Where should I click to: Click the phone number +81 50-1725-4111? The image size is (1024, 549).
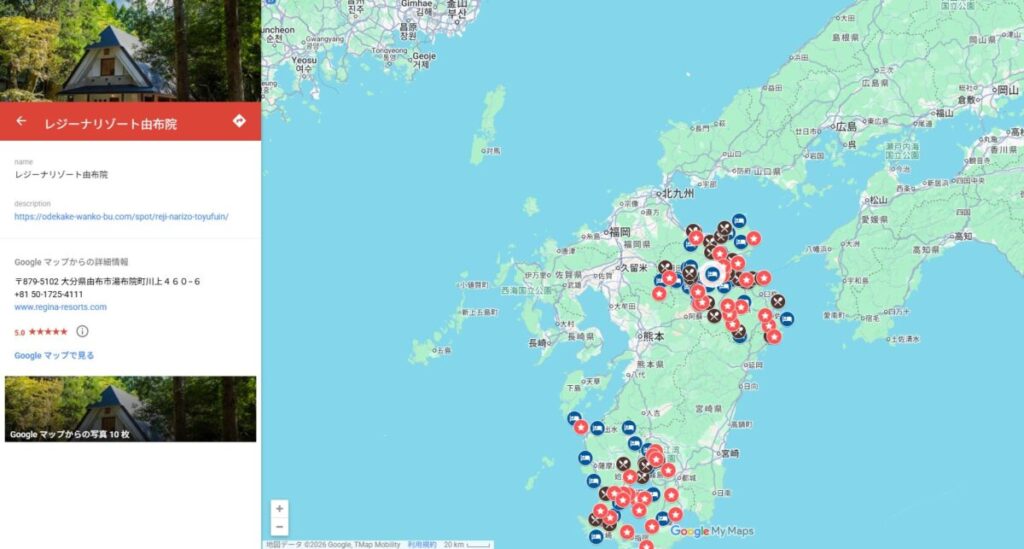(49, 294)
